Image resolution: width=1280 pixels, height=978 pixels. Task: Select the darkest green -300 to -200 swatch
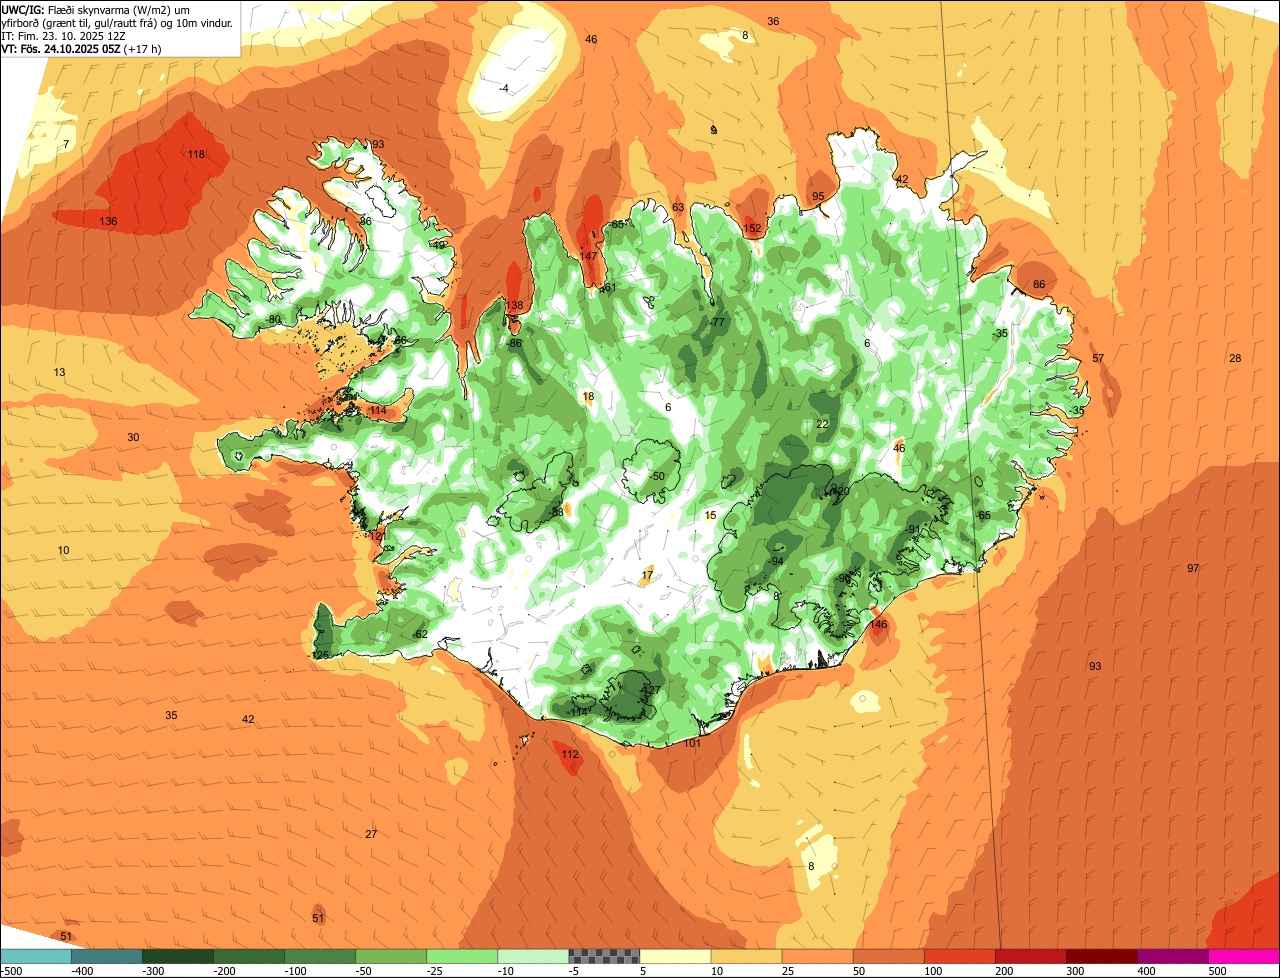178,956
